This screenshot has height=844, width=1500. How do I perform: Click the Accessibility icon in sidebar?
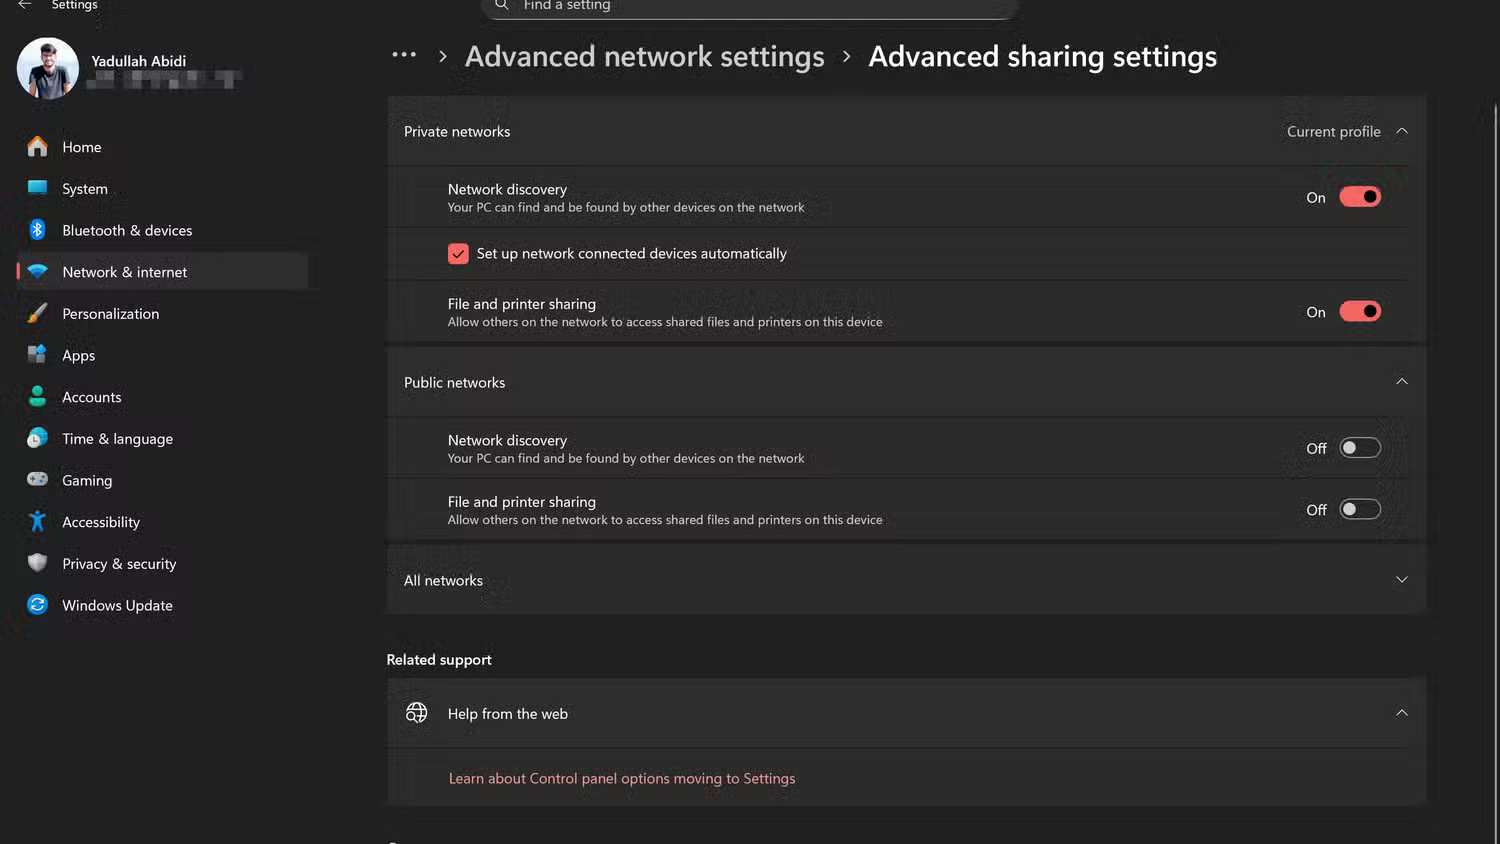[x=37, y=521]
